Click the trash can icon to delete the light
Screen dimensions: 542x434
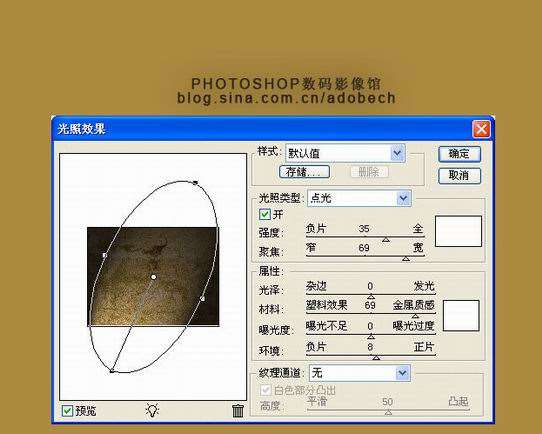(x=238, y=411)
